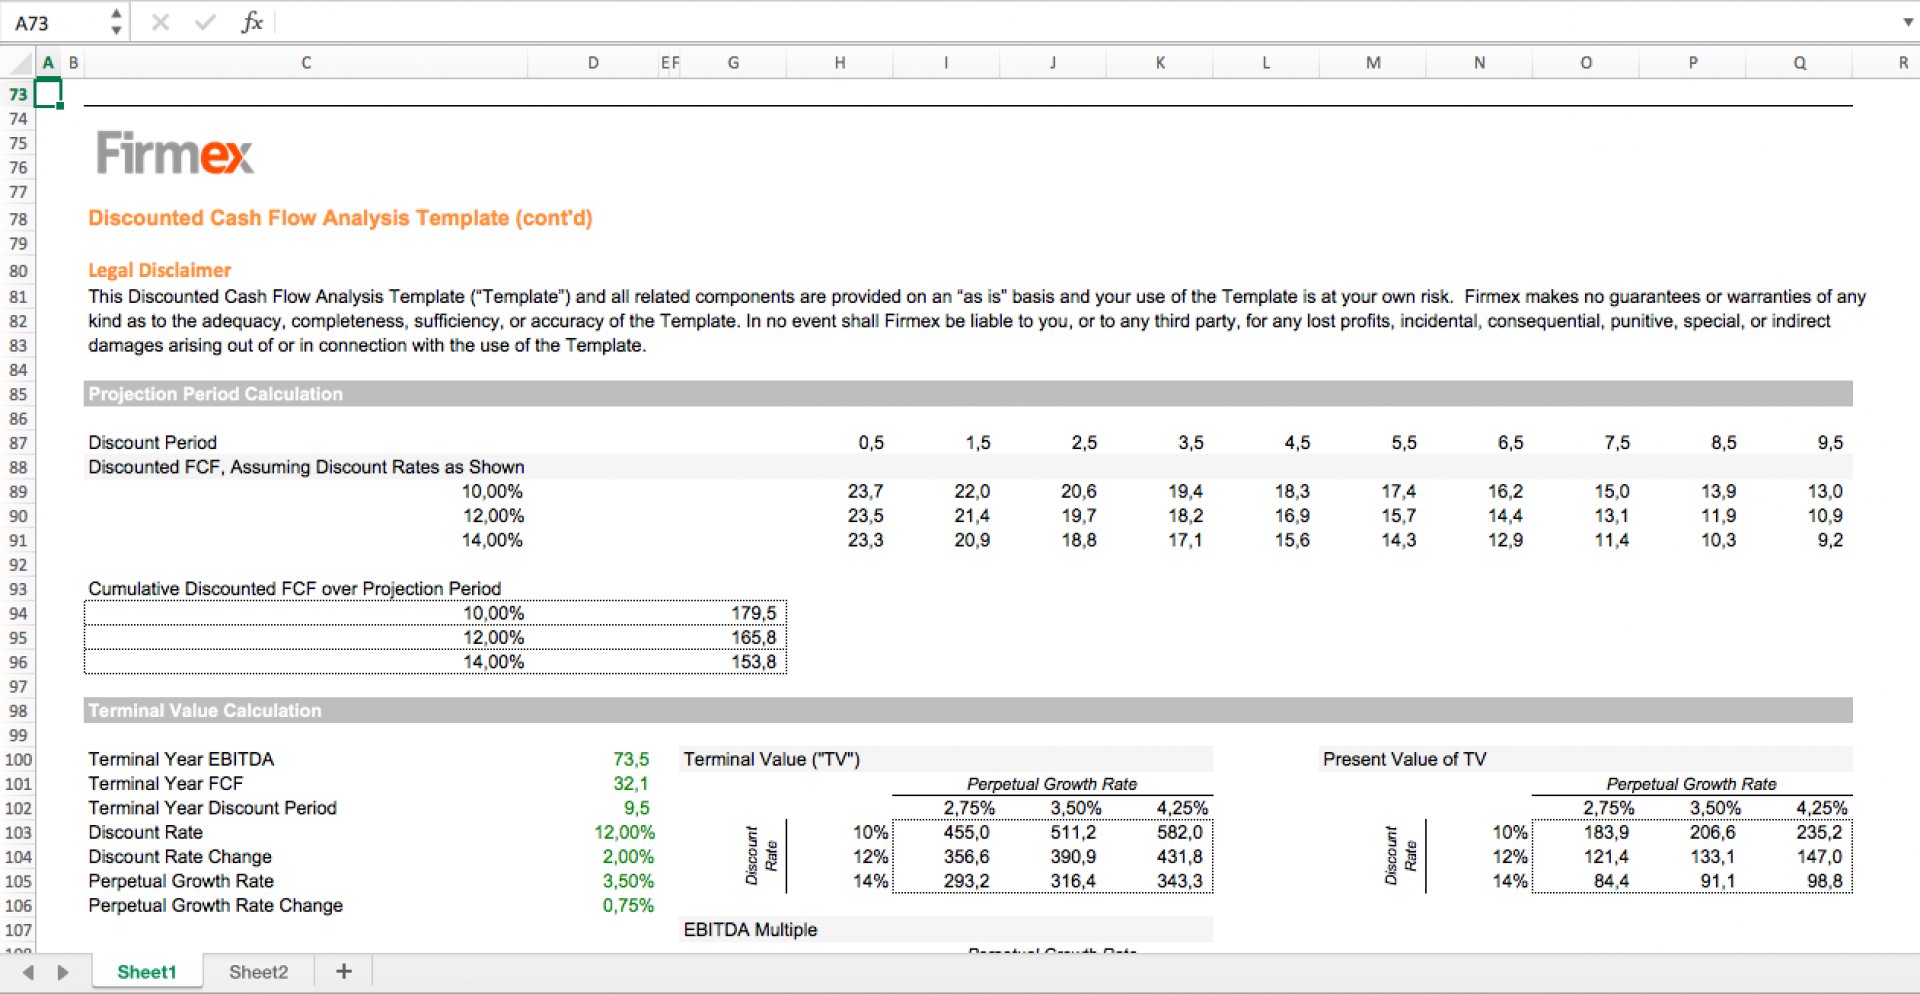The width and height of the screenshot is (1920, 994).
Task: Click the 'Discounted Cash Flow Analysis Template (cont'd)' title
Action: [340, 218]
